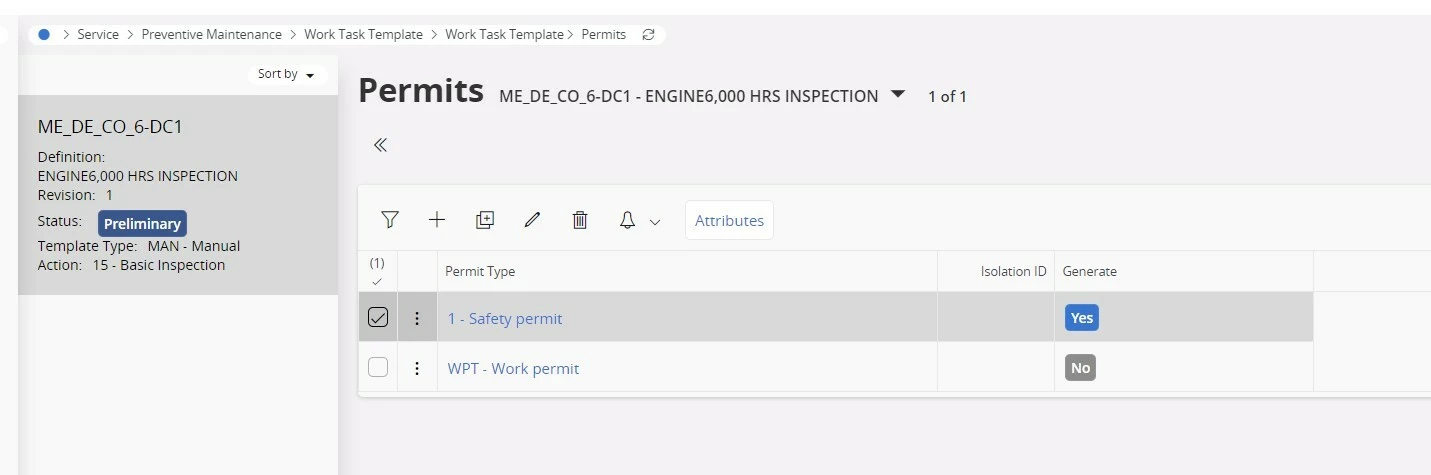The height and width of the screenshot is (475, 1431).
Task: Edit selected permit with pencil icon
Action: (532, 220)
